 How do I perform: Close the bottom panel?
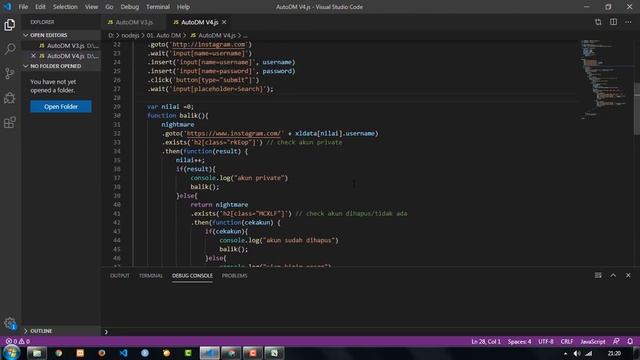tap(628, 276)
